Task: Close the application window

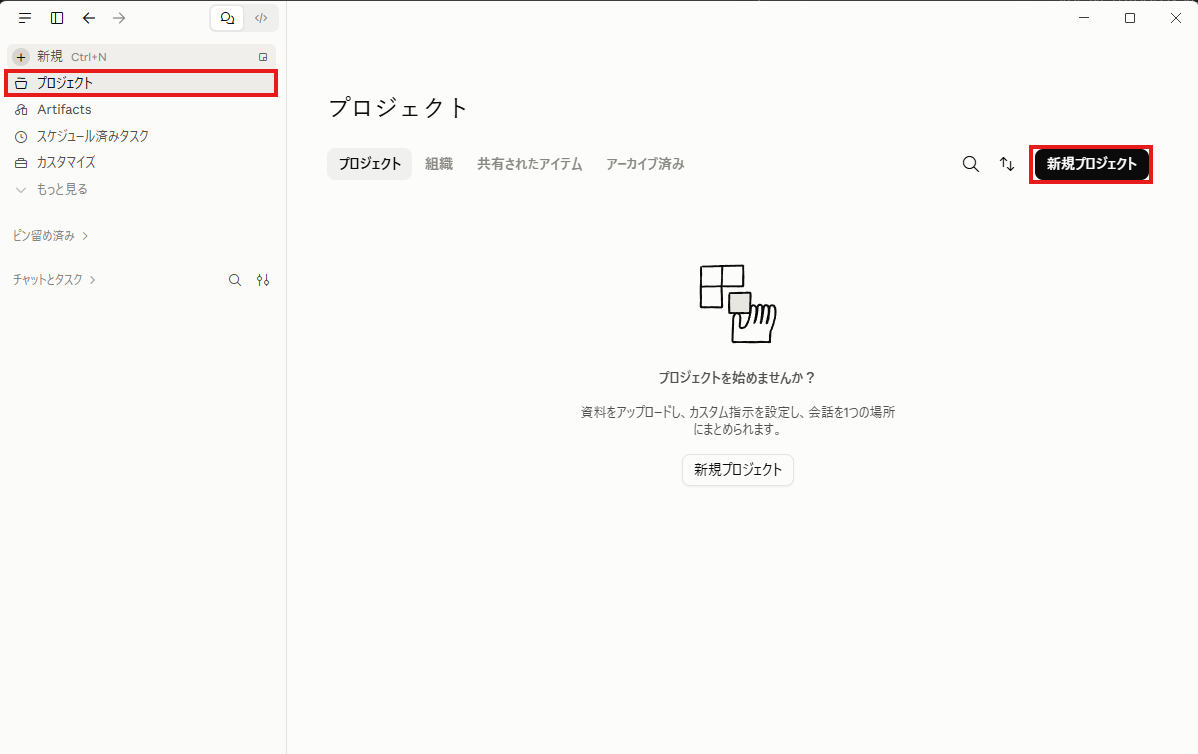Action: coord(1176,18)
